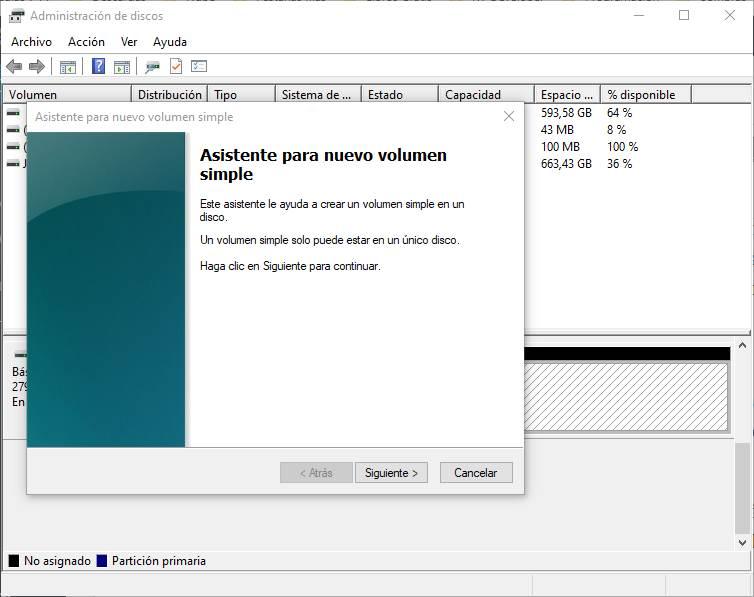Screen dimensions: 754x597
Task: Sort by the % disponible column header
Action: 646,94
